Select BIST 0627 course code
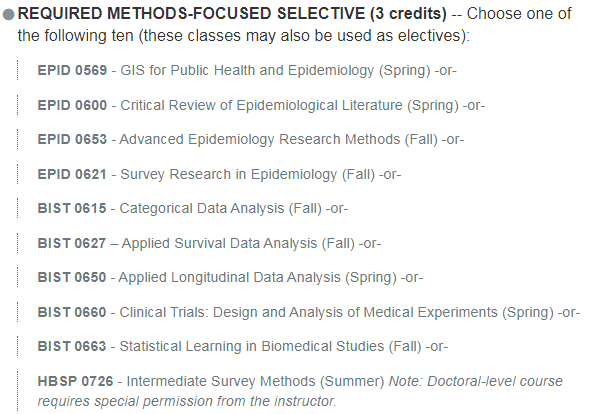 point(72,243)
